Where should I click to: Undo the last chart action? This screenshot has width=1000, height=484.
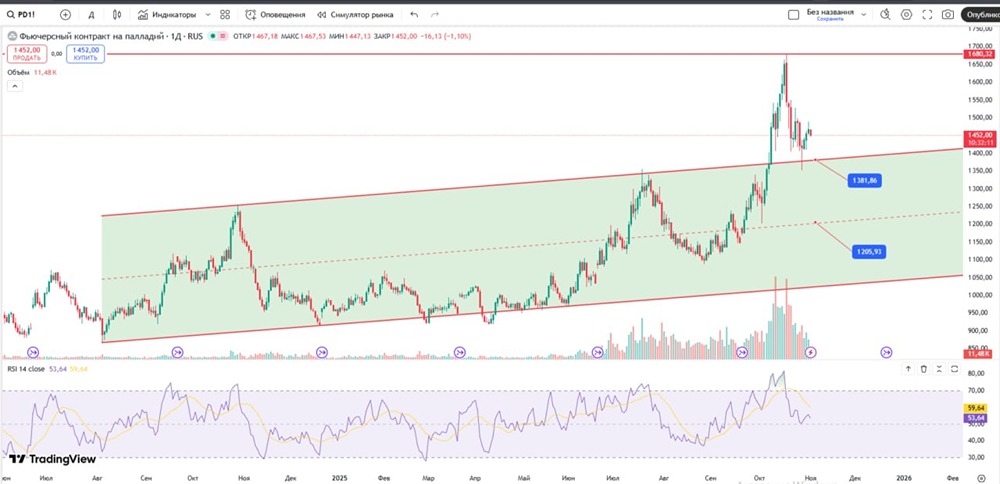coord(415,14)
